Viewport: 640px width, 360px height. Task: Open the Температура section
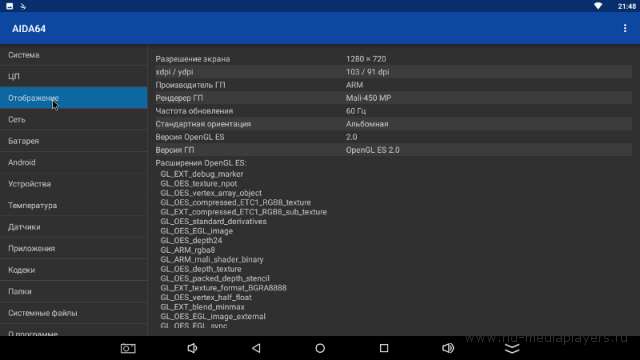click(x=73, y=206)
